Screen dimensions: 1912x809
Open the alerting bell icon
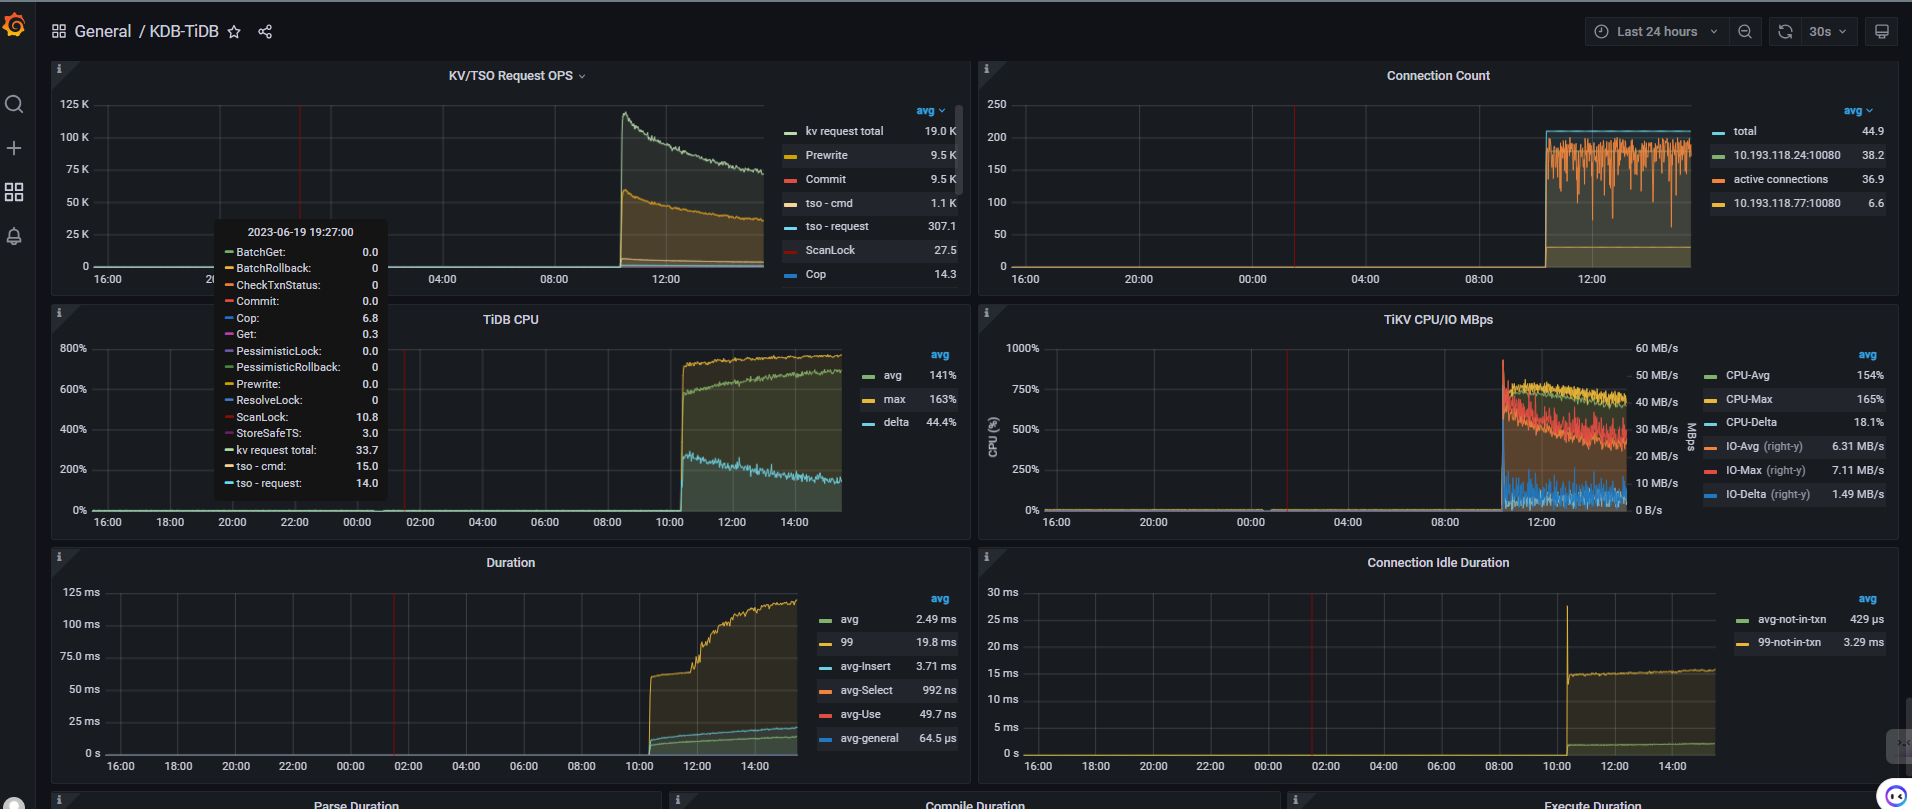click(14, 237)
